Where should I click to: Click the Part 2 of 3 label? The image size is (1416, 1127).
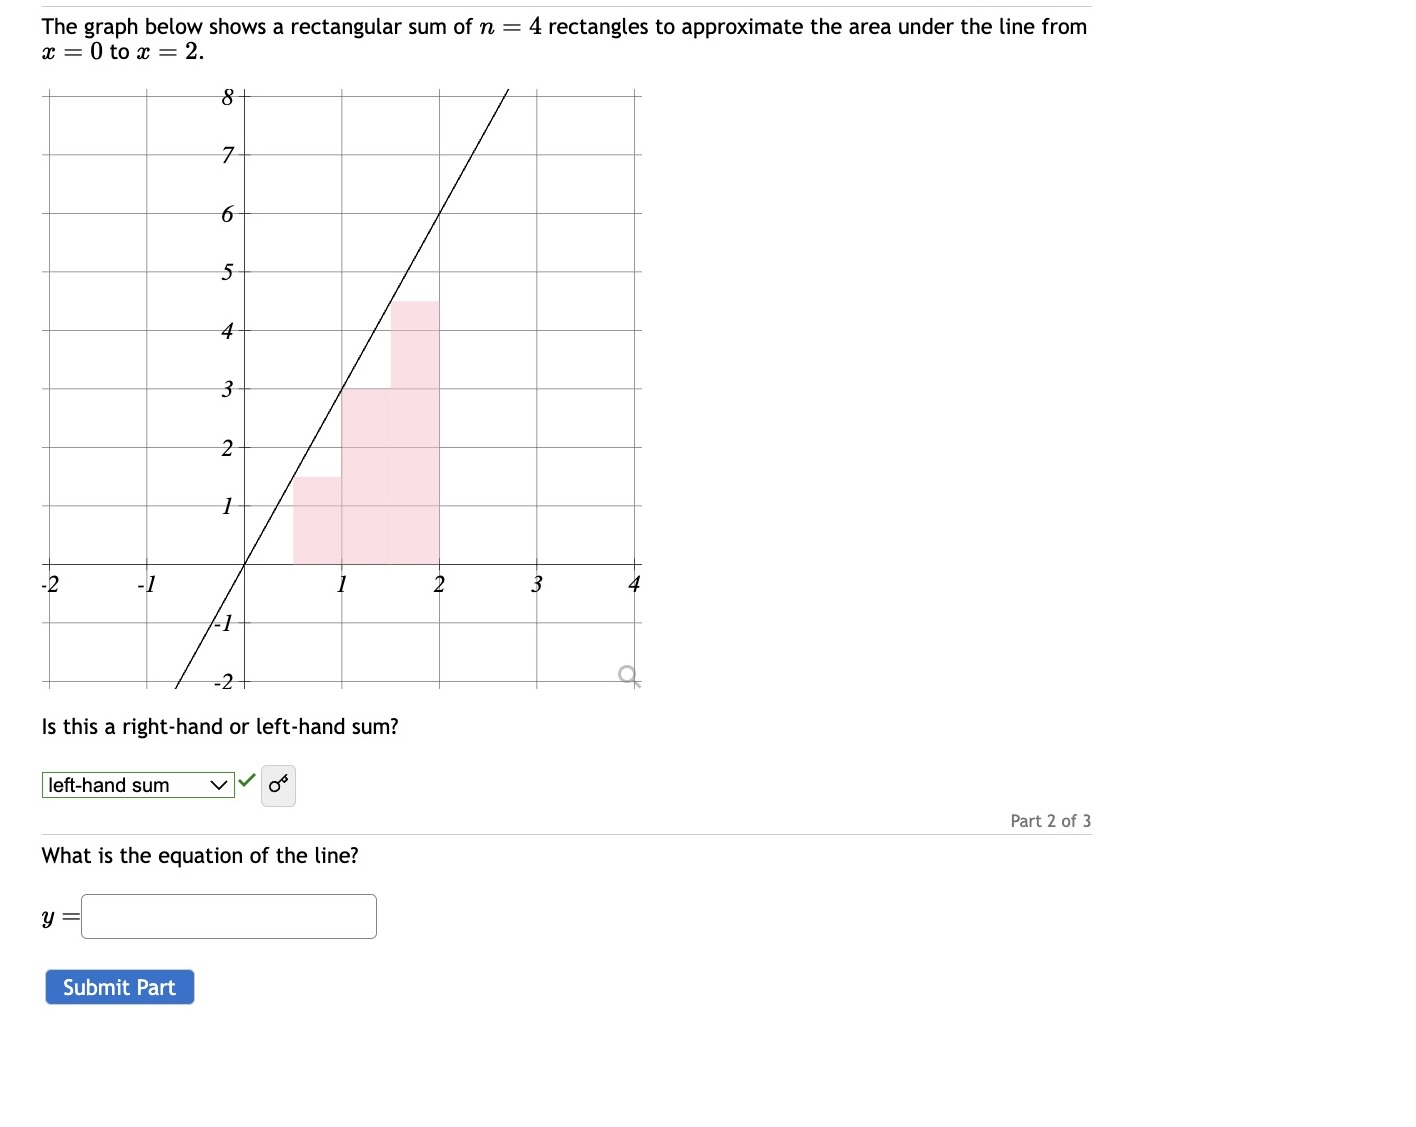(x=1050, y=821)
